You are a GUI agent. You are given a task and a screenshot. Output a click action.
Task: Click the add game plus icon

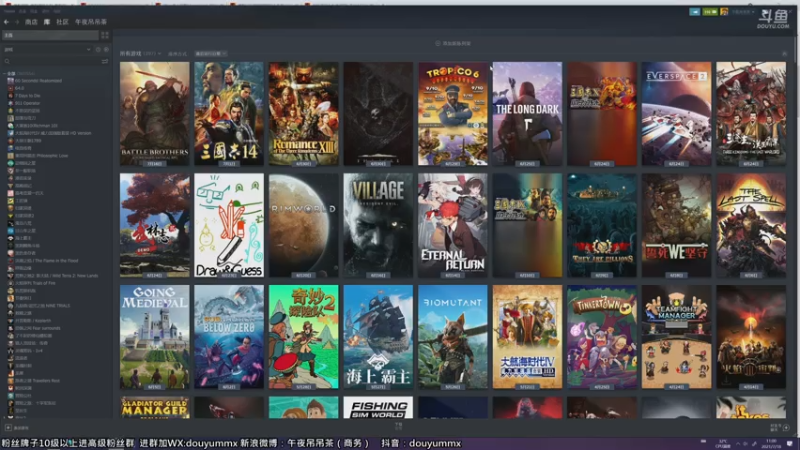pyautogui.click(x=8, y=428)
